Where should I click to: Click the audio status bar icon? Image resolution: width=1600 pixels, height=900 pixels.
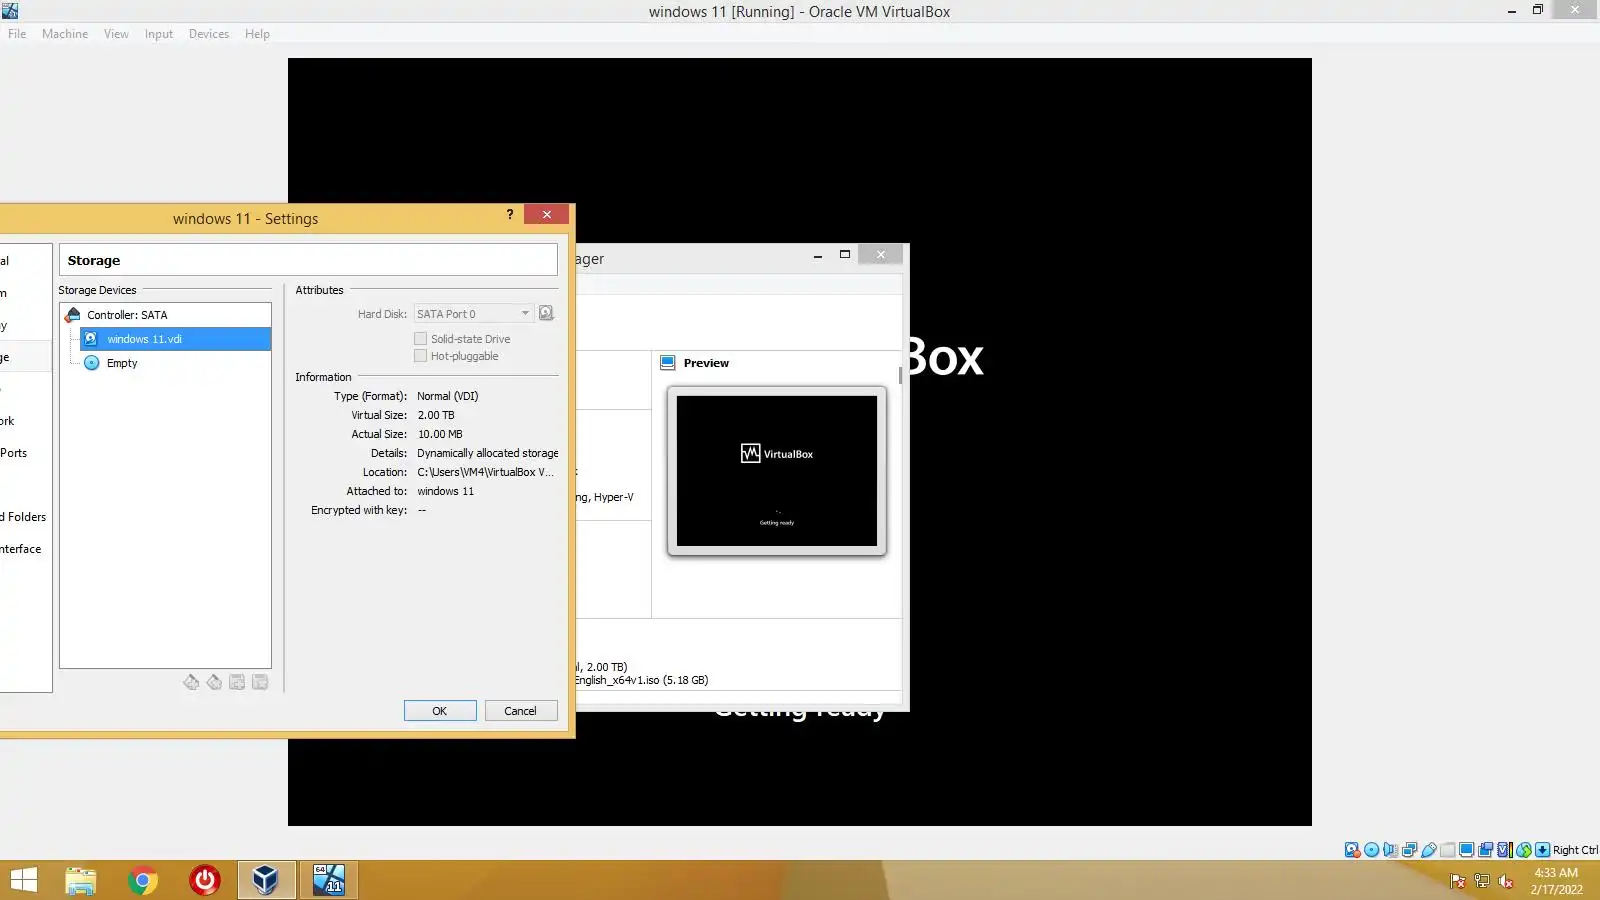(1391, 850)
